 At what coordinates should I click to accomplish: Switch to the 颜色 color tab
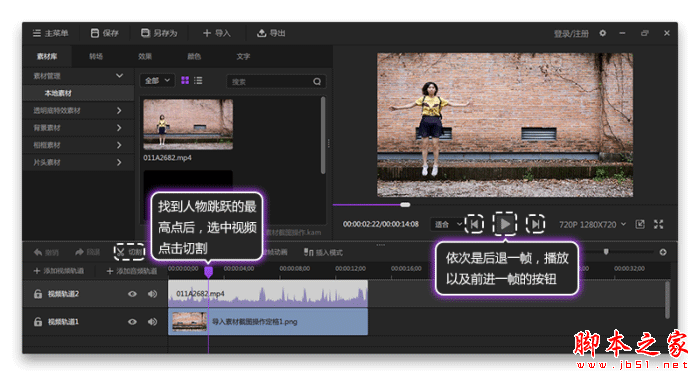194,57
